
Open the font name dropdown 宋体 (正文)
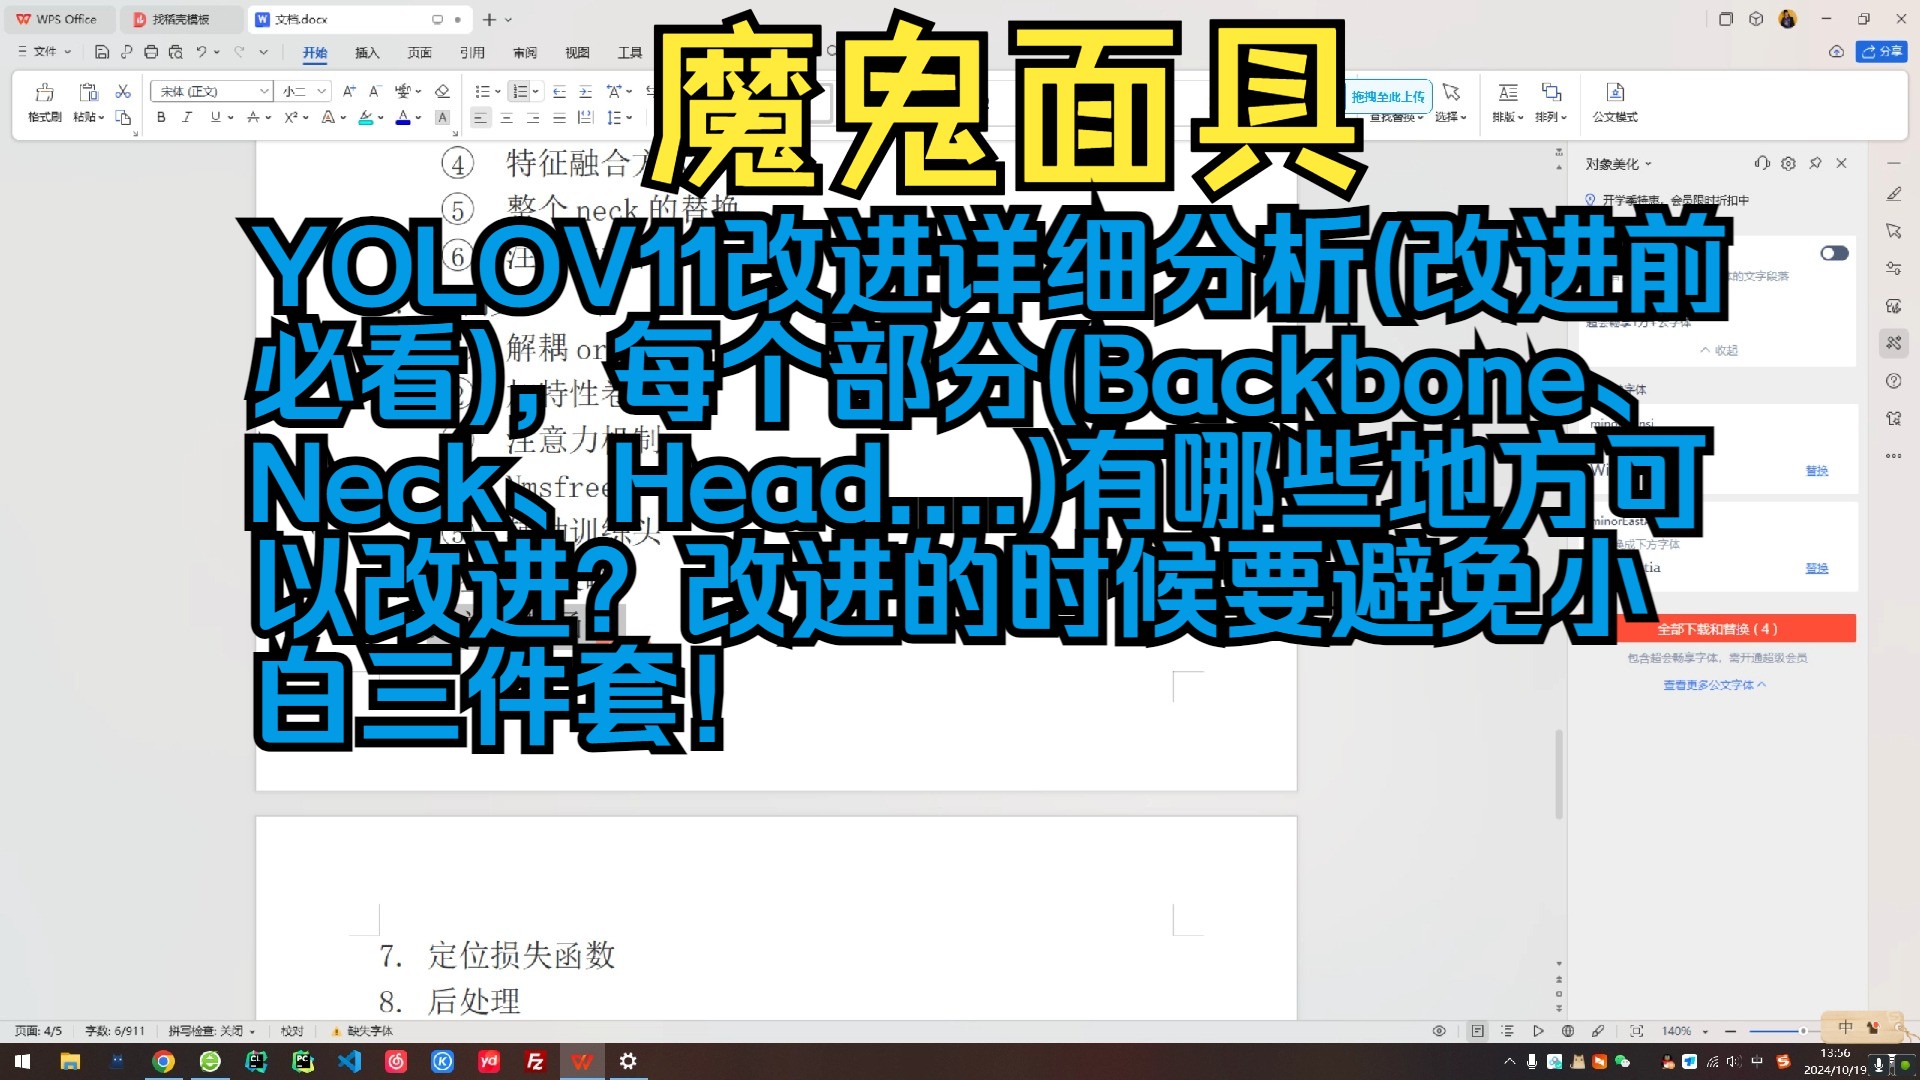(x=211, y=91)
